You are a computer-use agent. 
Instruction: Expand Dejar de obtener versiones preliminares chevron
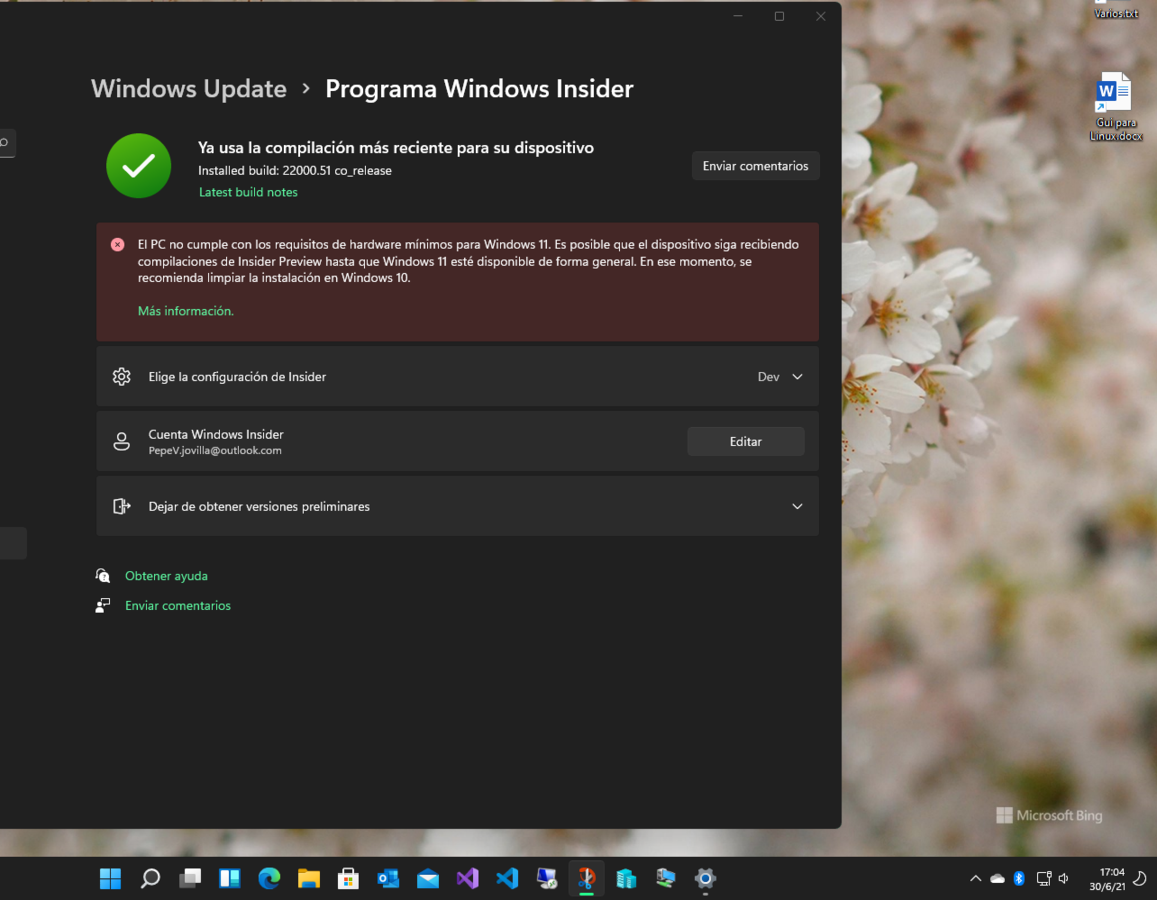(x=797, y=507)
